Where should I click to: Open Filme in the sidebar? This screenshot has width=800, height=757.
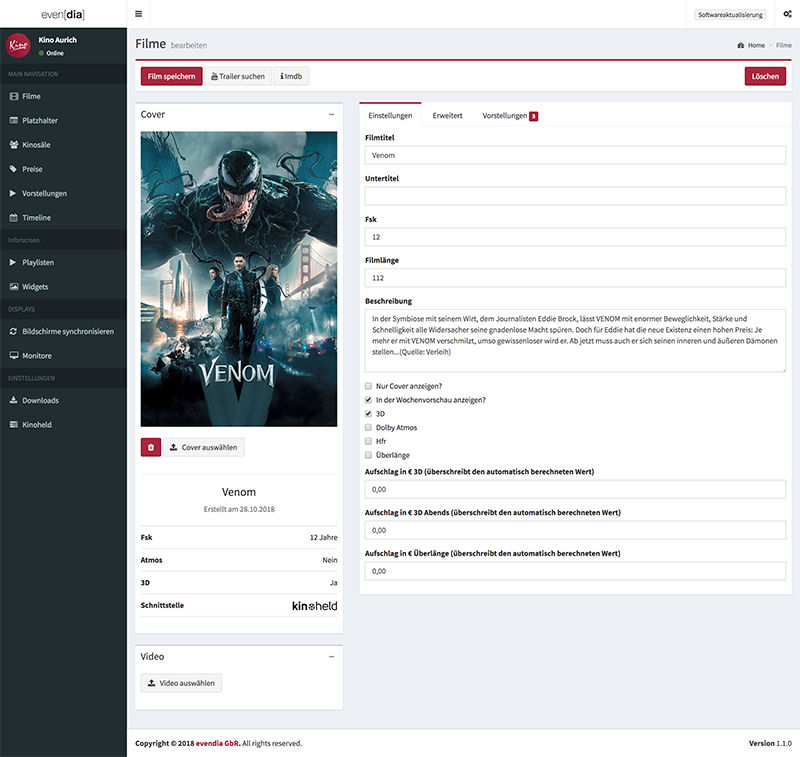(63, 96)
